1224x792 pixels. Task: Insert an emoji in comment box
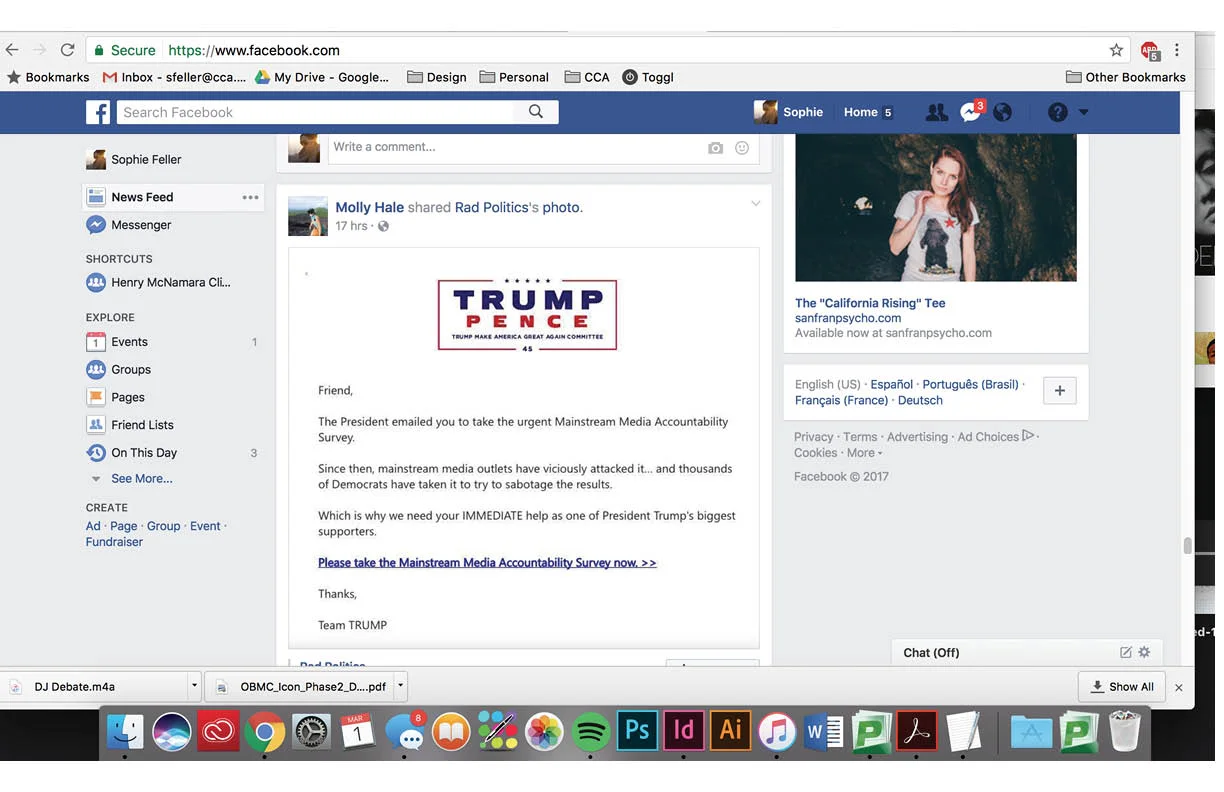pyautogui.click(x=742, y=148)
